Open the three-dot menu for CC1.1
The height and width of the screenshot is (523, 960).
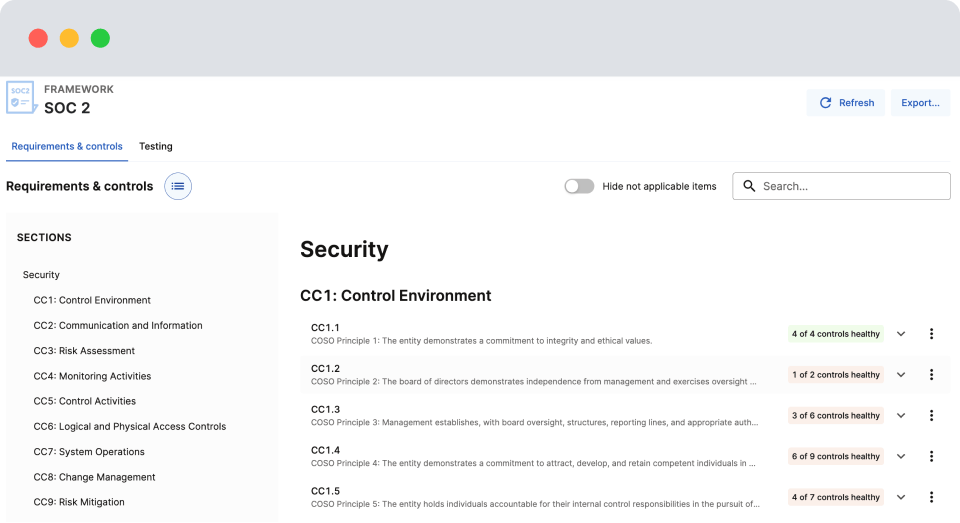click(x=931, y=334)
